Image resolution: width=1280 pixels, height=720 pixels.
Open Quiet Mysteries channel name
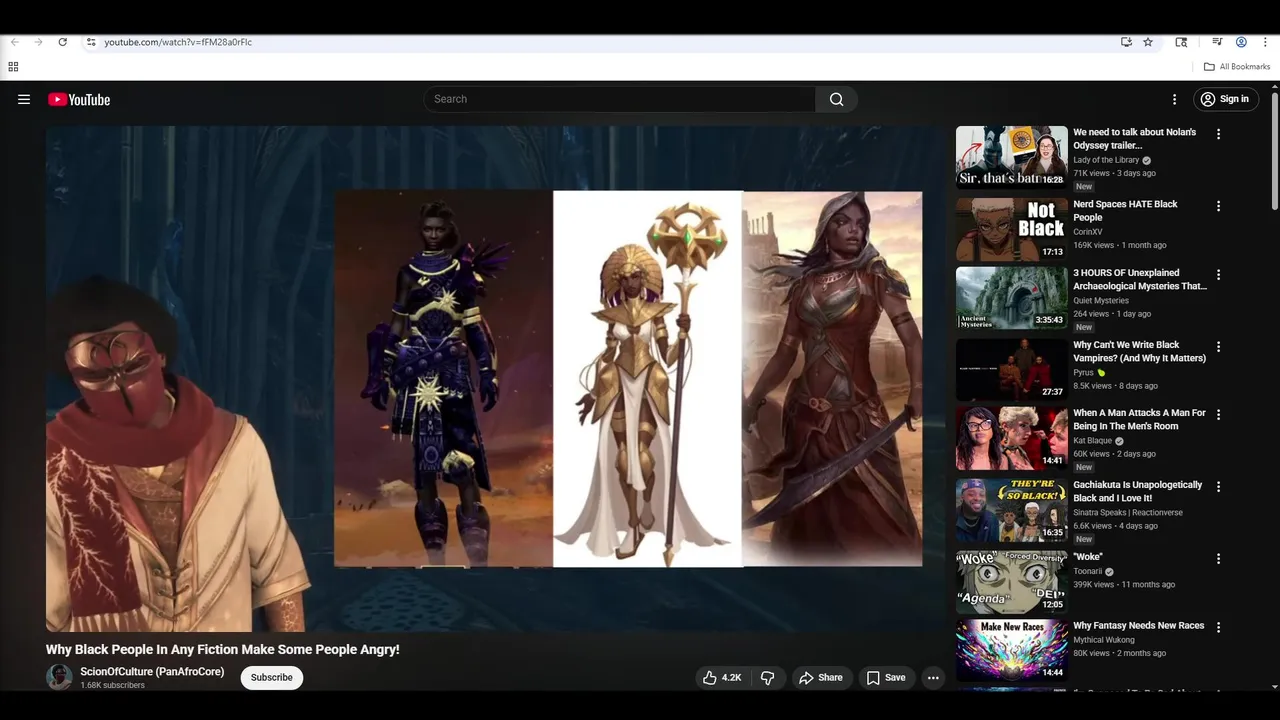click(1101, 300)
